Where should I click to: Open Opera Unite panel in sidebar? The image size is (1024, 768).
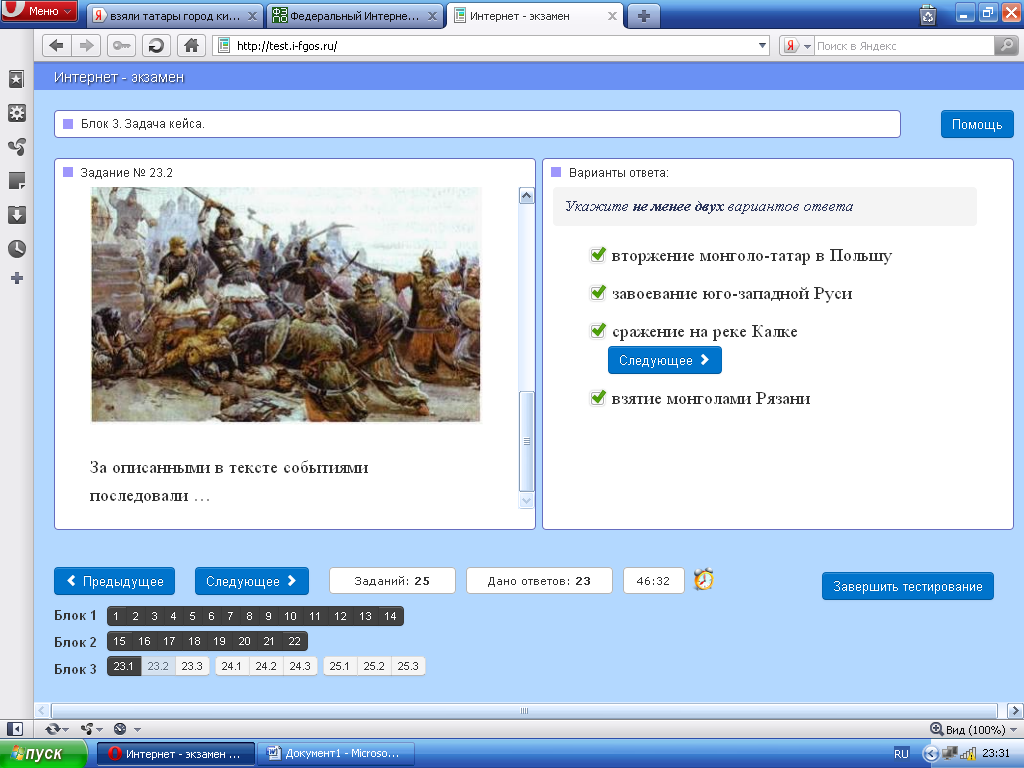pos(16,147)
